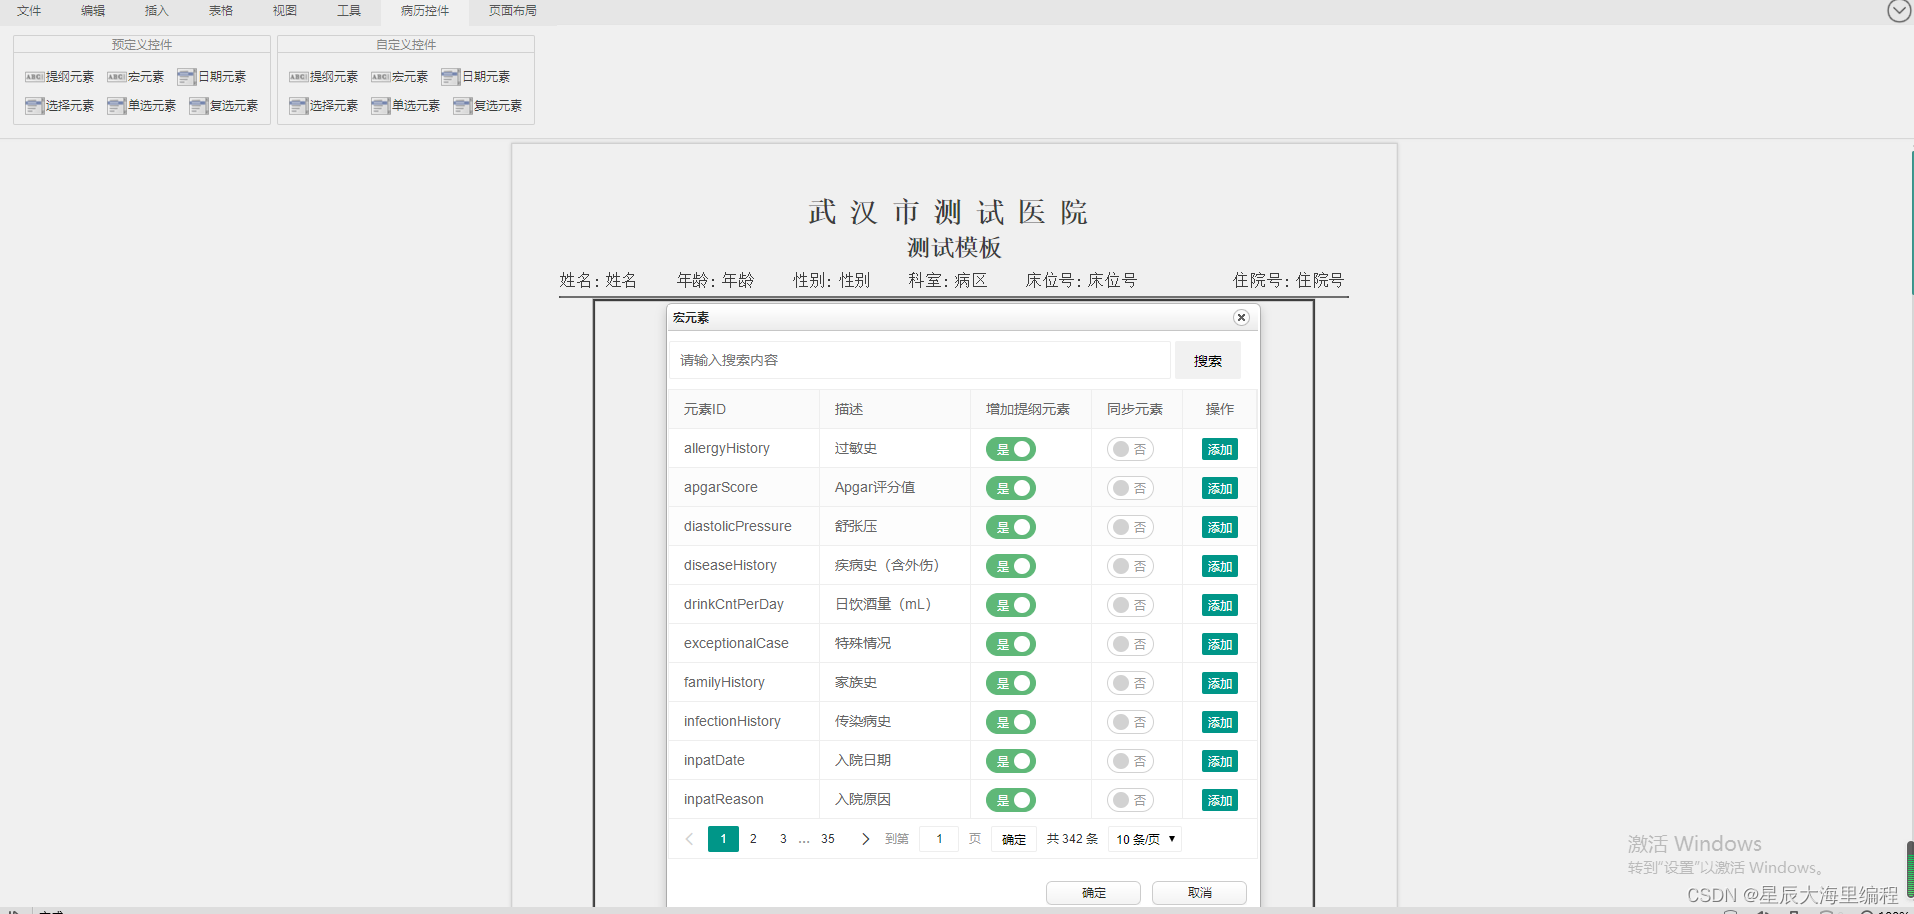Image resolution: width=1914 pixels, height=914 pixels.
Task: Turn off 增加提纲元素 for inpatReason
Action: [x=1011, y=800]
